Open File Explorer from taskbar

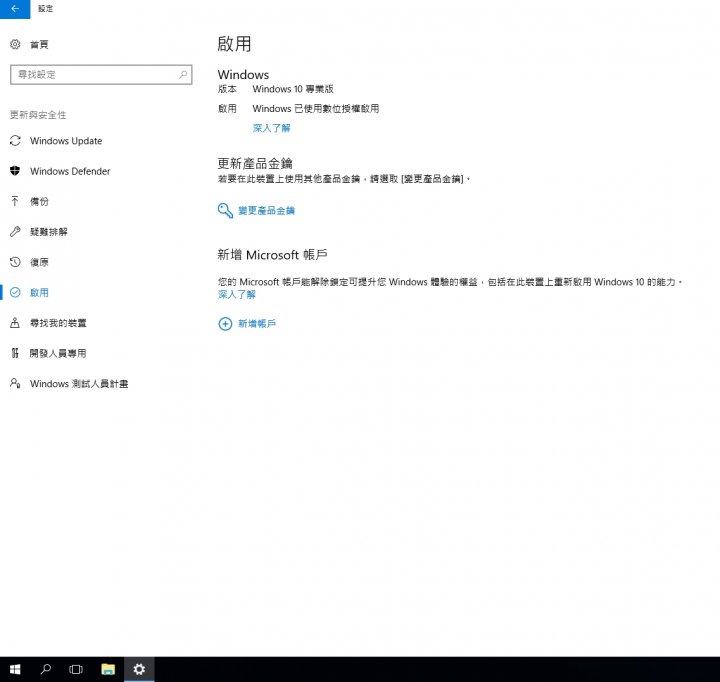108,669
